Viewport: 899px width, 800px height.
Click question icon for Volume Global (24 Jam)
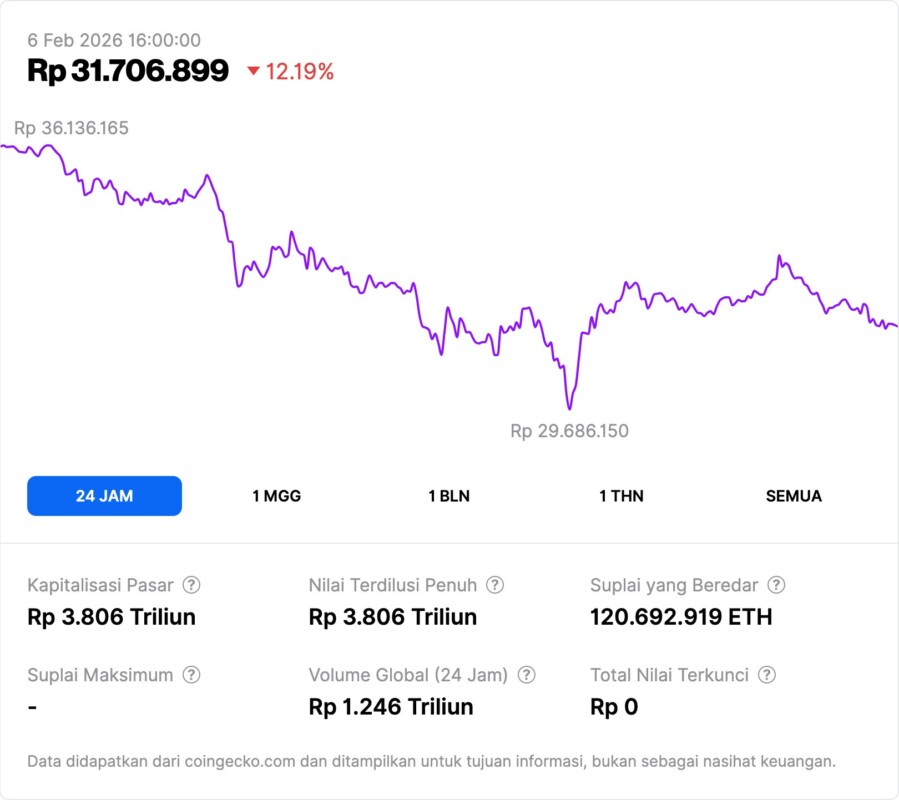pyautogui.click(x=526, y=675)
